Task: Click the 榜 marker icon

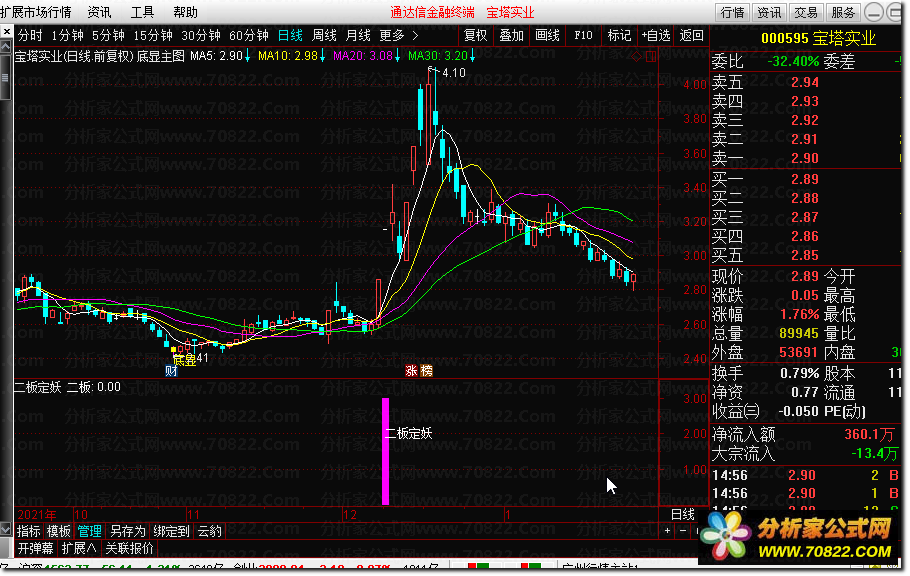Action: (427, 371)
